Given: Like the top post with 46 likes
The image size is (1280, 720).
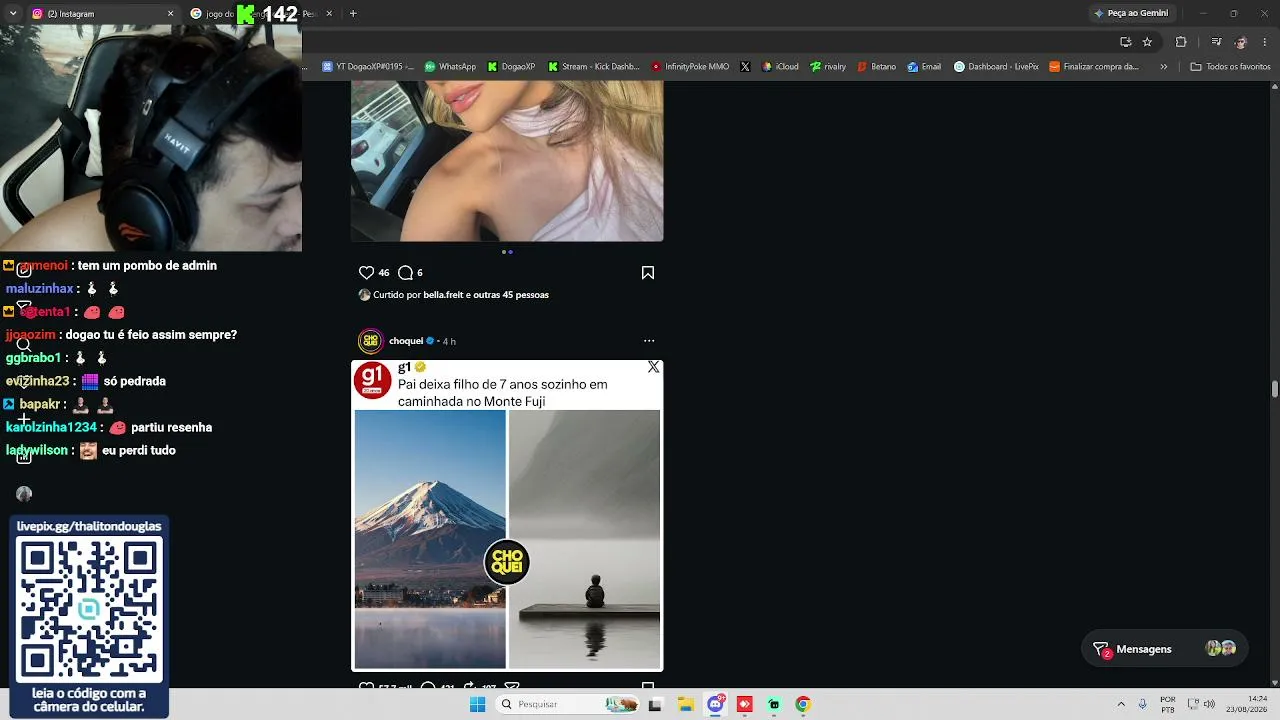Looking at the screenshot, I should click(366, 272).
